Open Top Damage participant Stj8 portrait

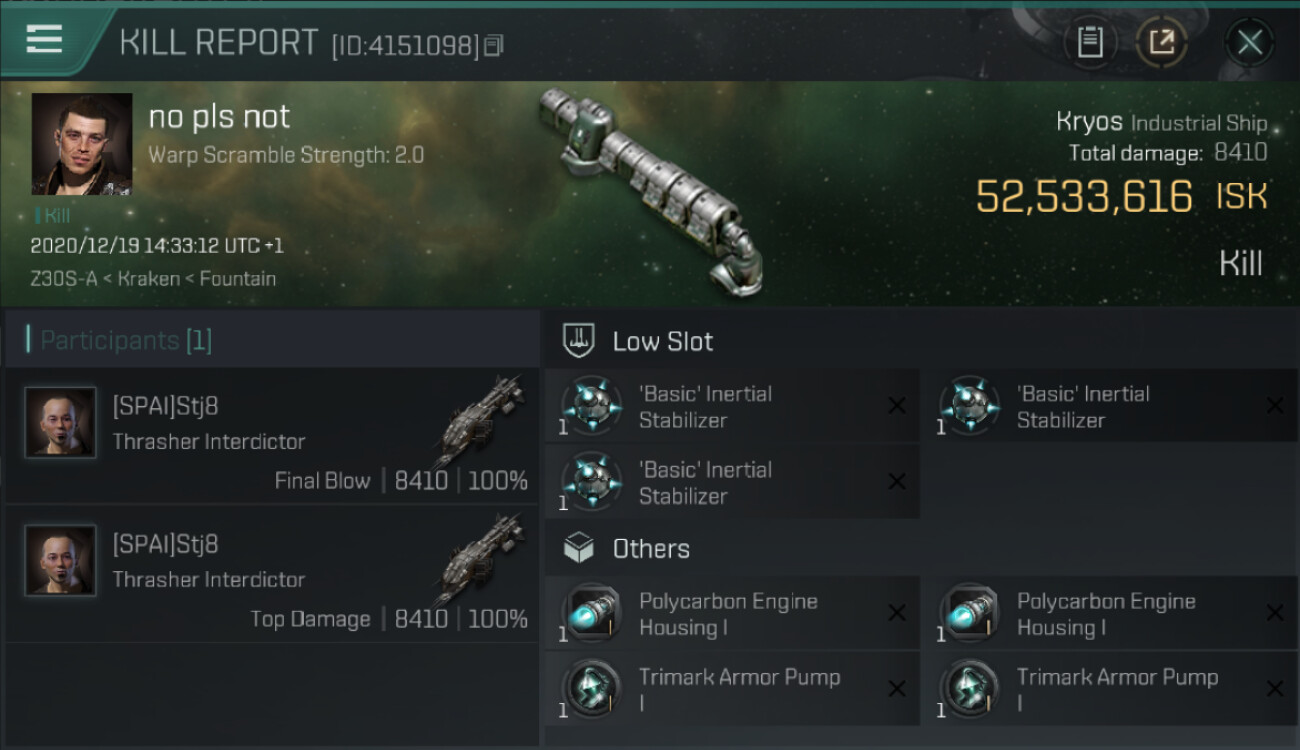61,561
